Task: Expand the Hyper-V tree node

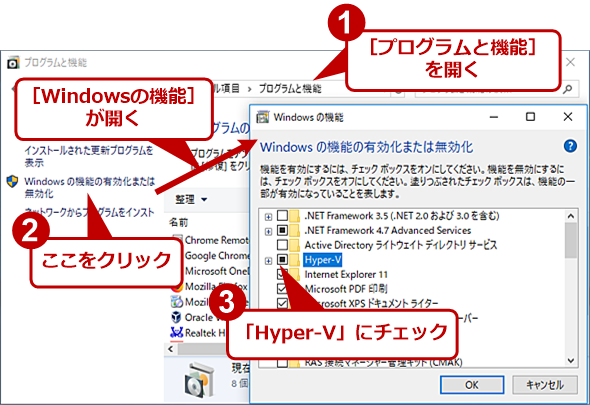Action: (x=268, y=260)
